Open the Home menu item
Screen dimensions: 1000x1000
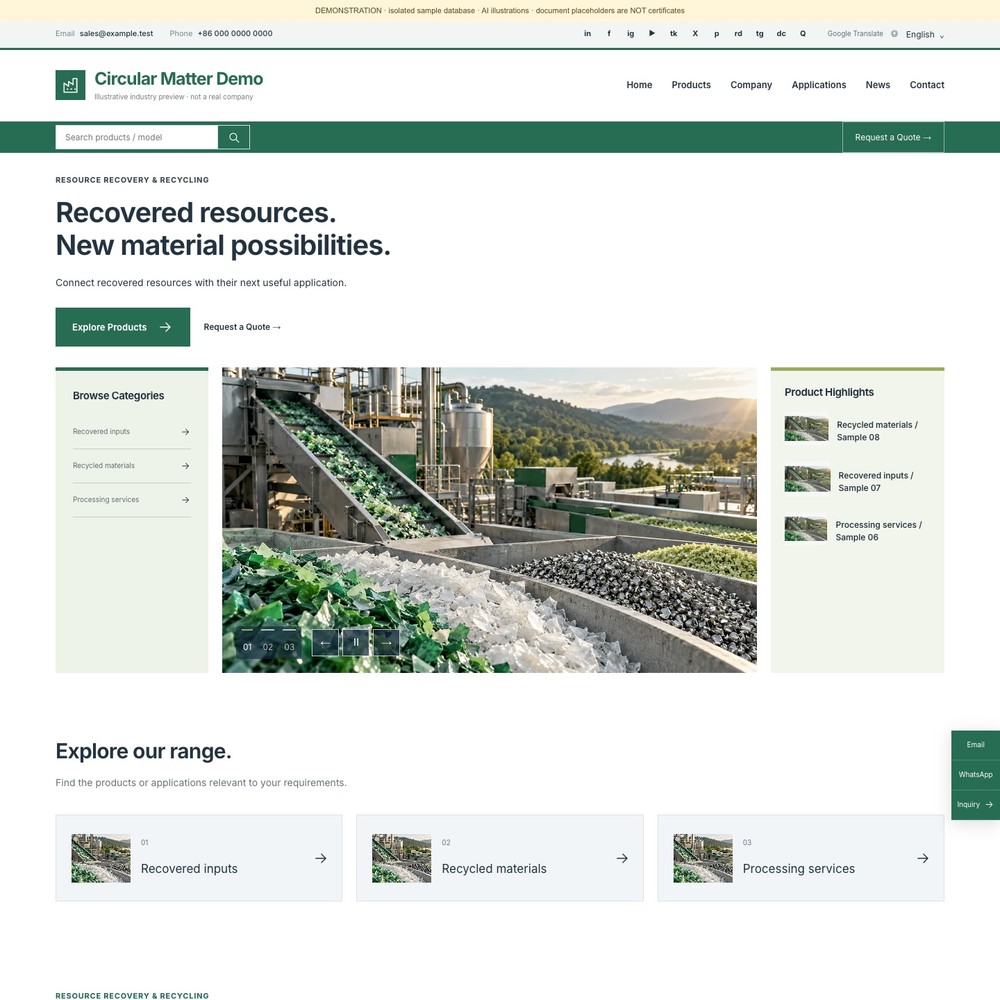point(639,85)
